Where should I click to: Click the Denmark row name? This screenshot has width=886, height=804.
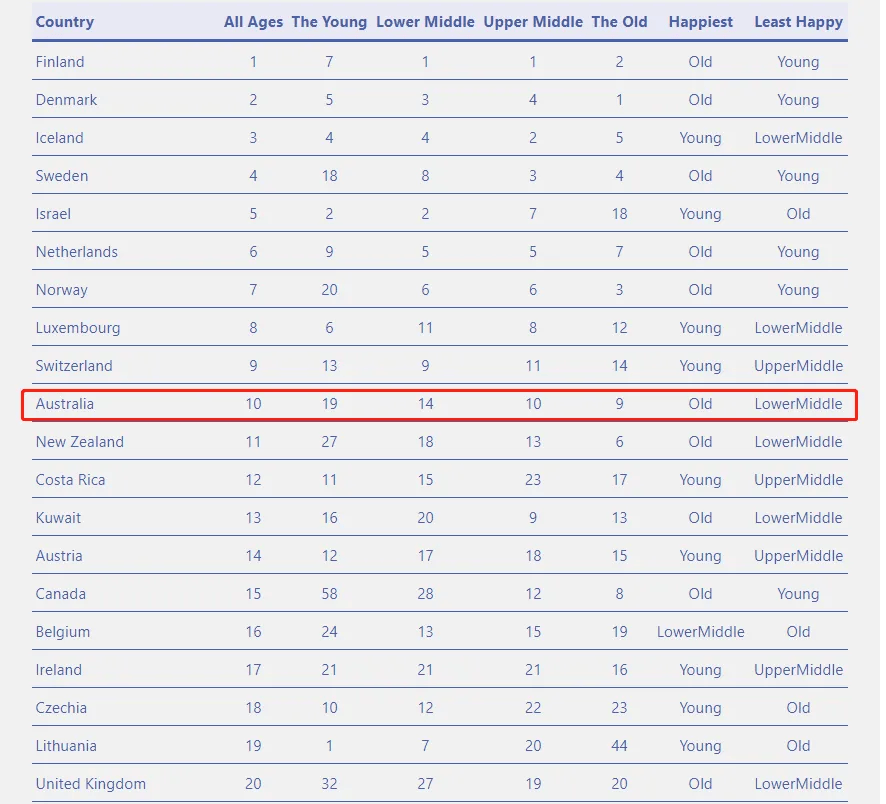[x=66, y=100]
